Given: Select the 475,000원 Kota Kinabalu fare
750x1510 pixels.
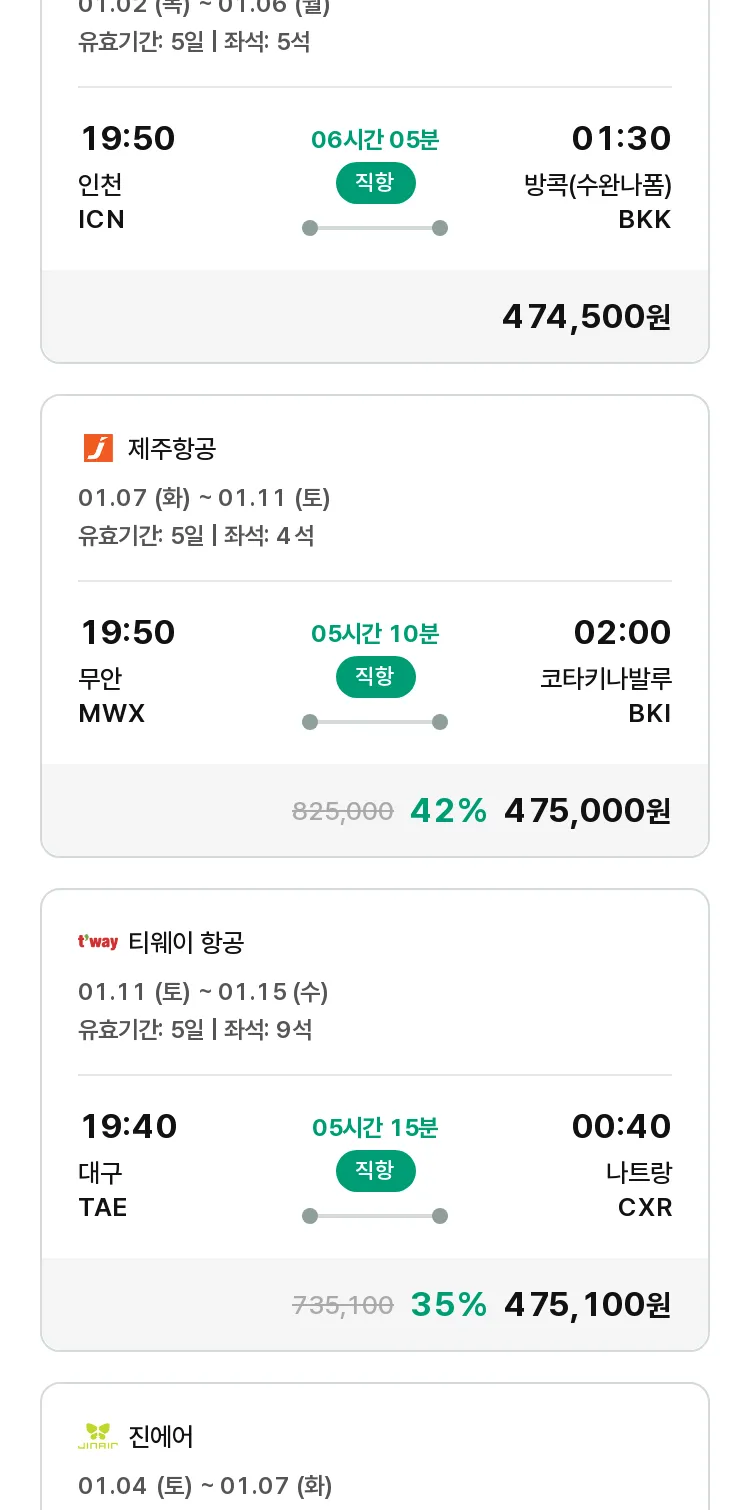Looking at the screenshot, I should pyautogui.click(x=587, y=811).
